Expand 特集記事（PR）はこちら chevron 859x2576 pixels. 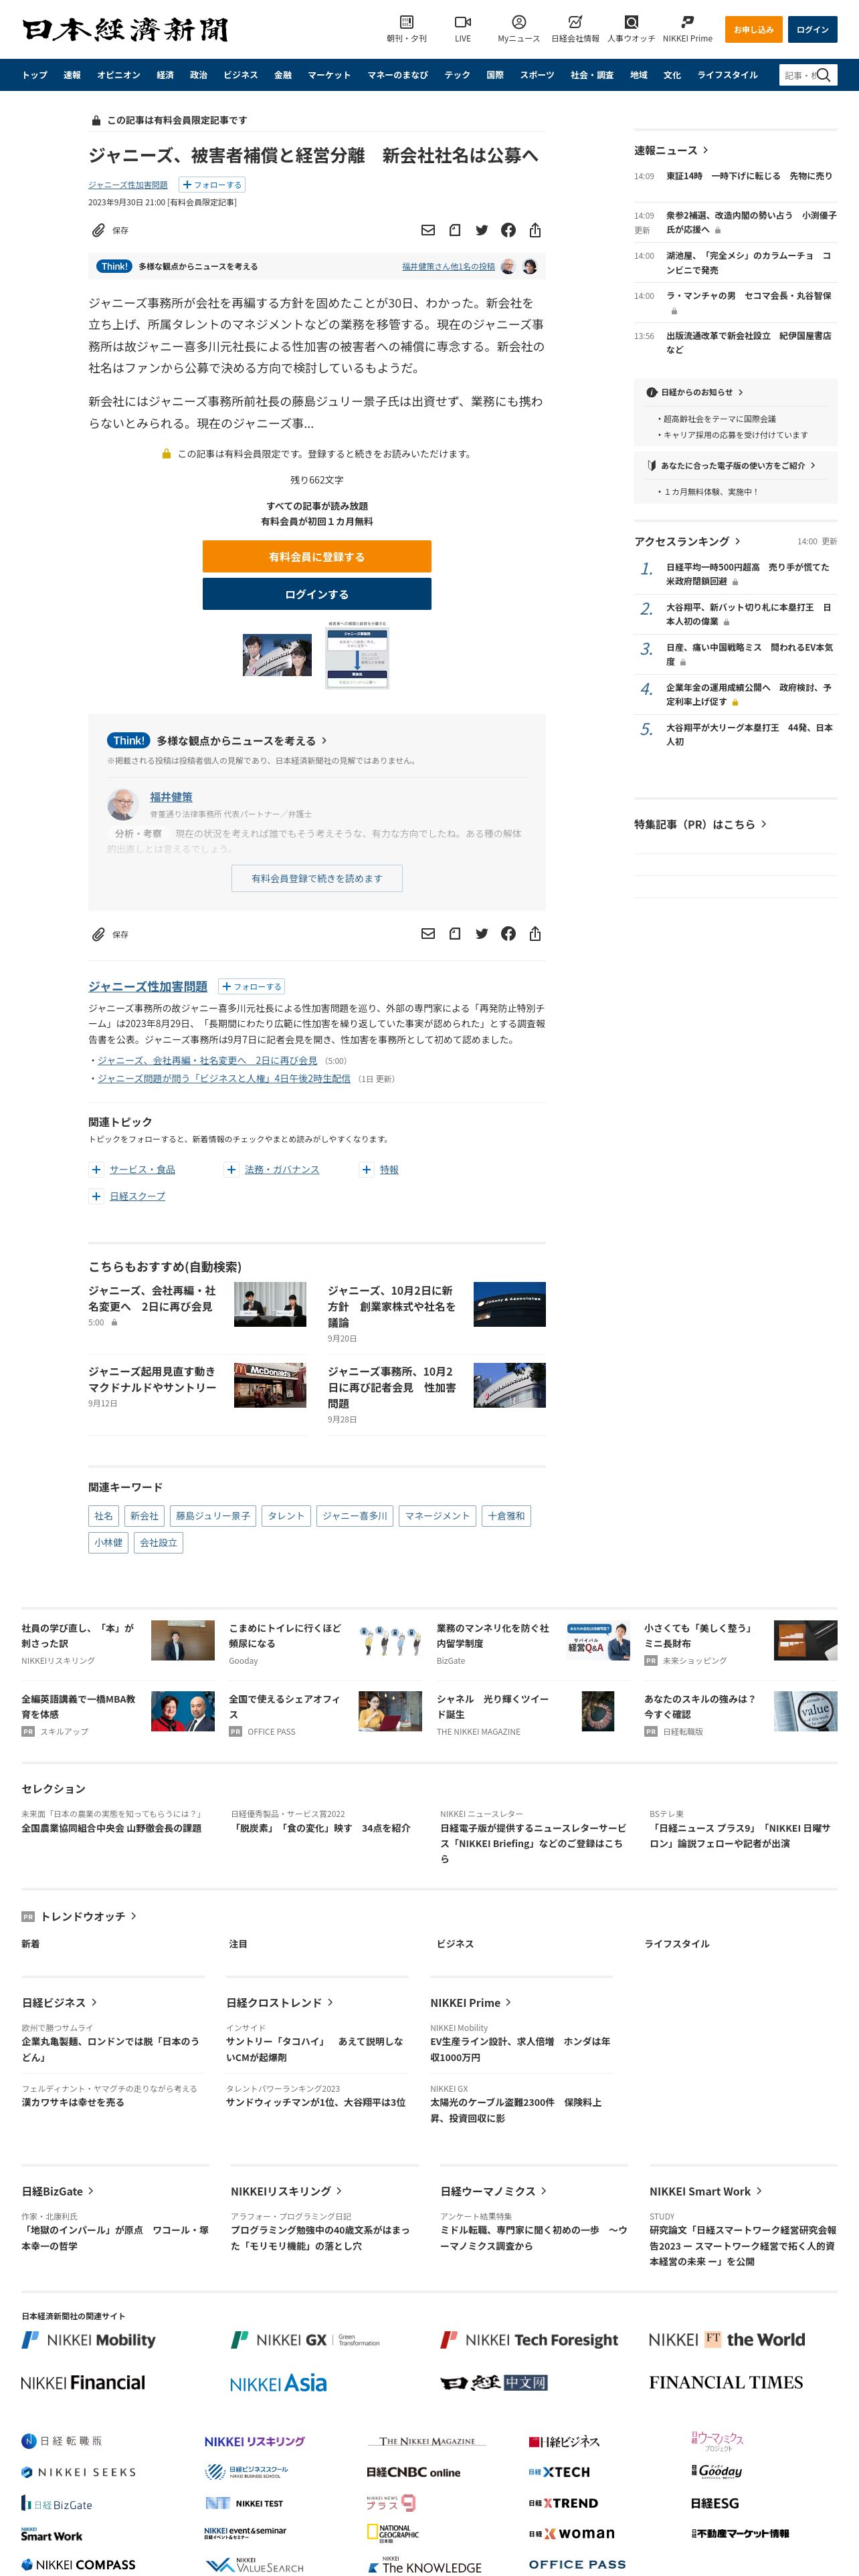[x=764, y=824]
